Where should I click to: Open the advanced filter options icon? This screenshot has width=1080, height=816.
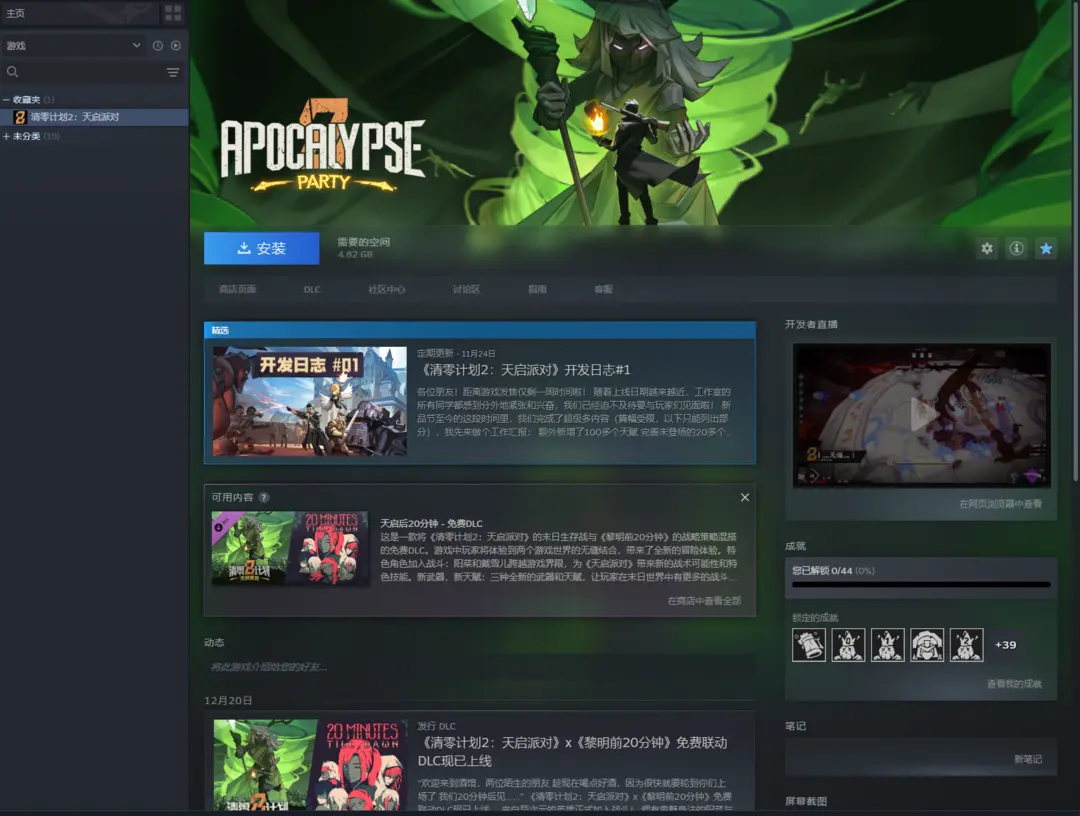173,72
